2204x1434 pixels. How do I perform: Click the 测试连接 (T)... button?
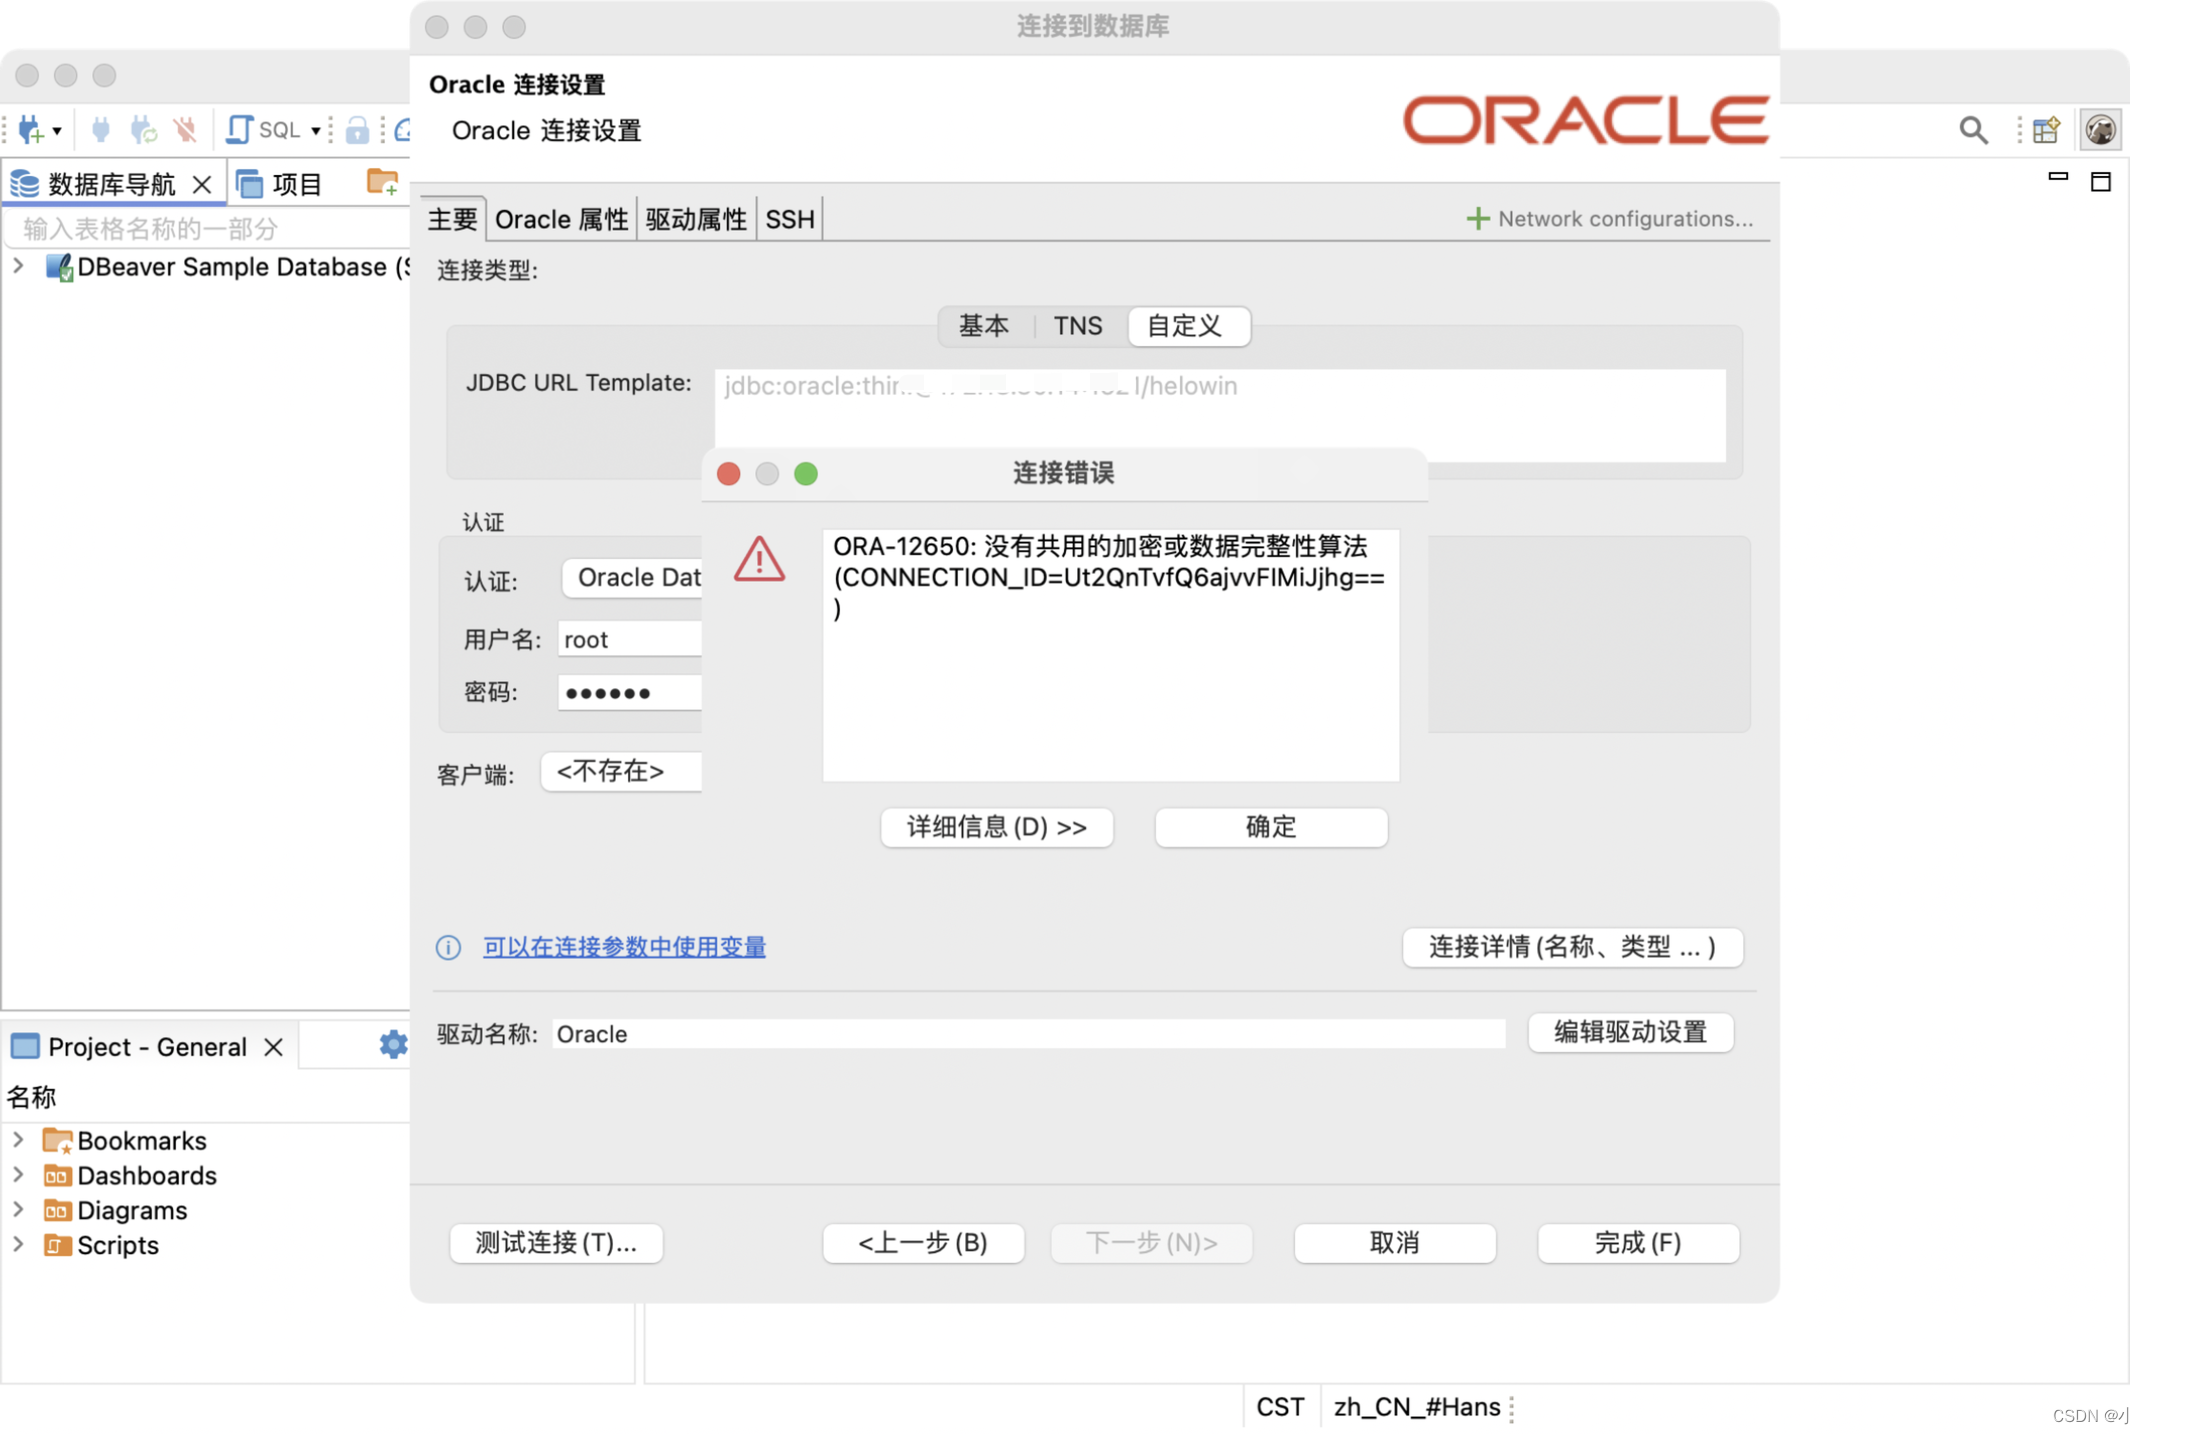coord(556,1243)
